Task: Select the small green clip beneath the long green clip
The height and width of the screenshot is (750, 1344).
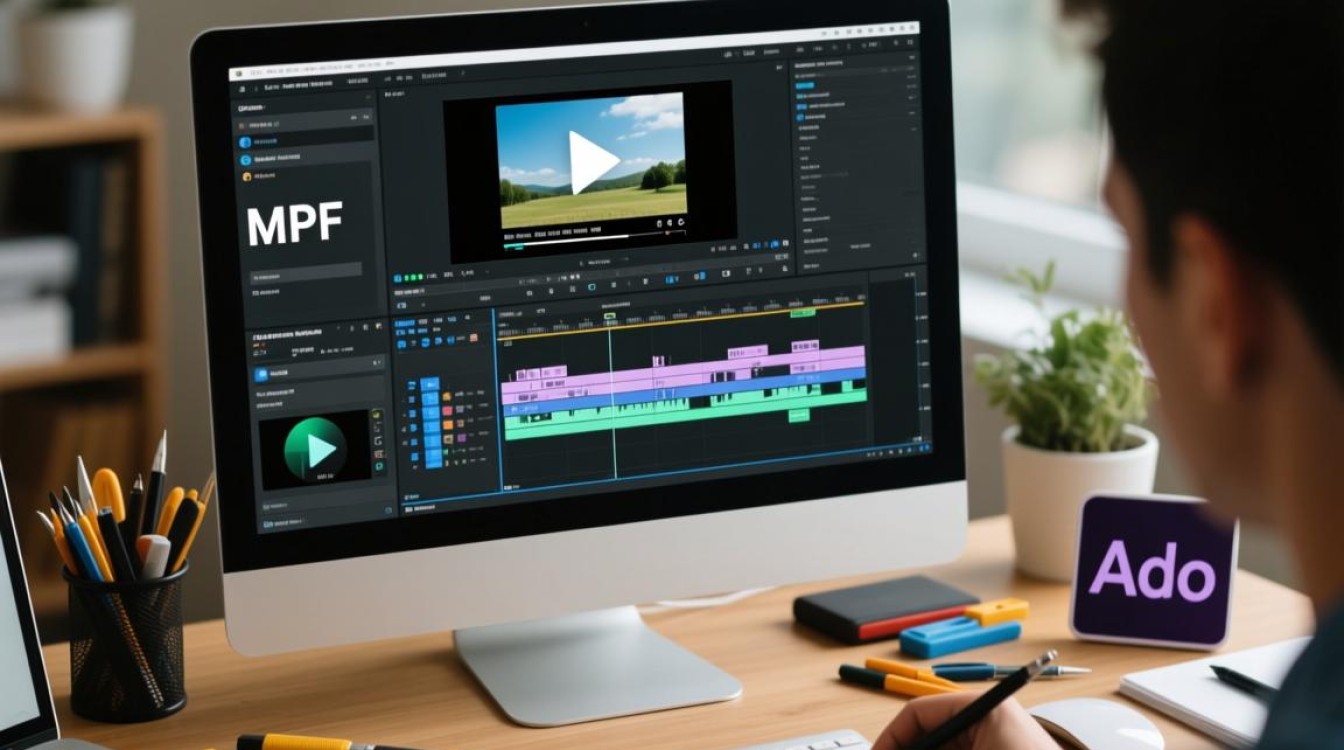Action: (x=798, y=415)
